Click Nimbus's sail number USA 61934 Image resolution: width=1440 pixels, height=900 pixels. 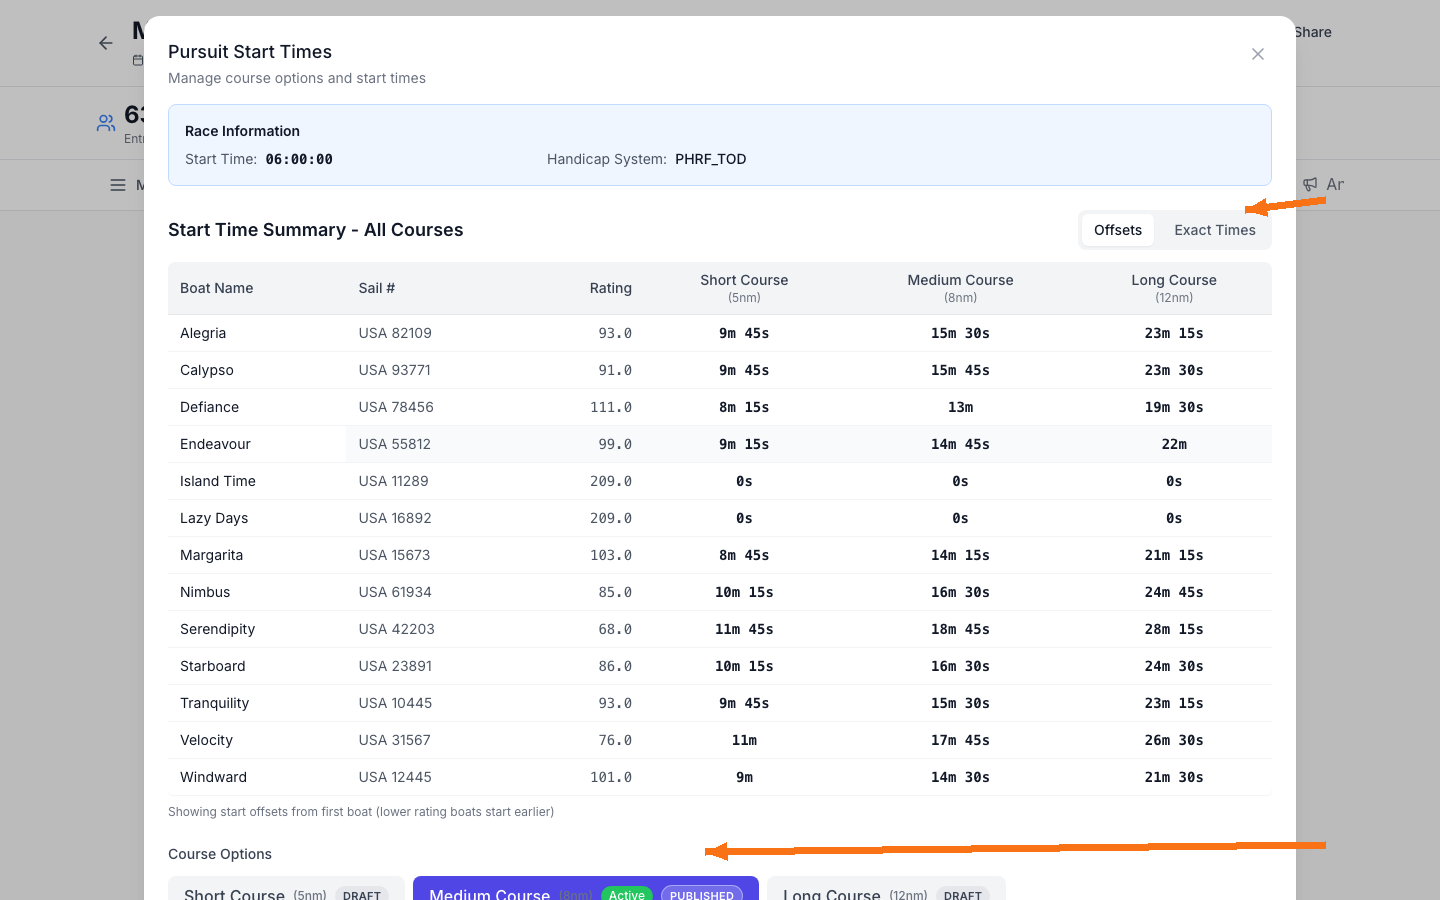click(x=394, y=592)
